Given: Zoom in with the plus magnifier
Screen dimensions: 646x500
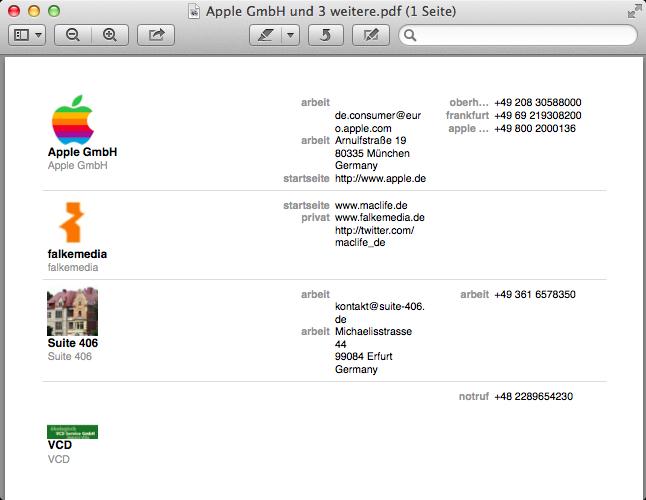Looking at the screenshot, I should (x=110, y=35).
